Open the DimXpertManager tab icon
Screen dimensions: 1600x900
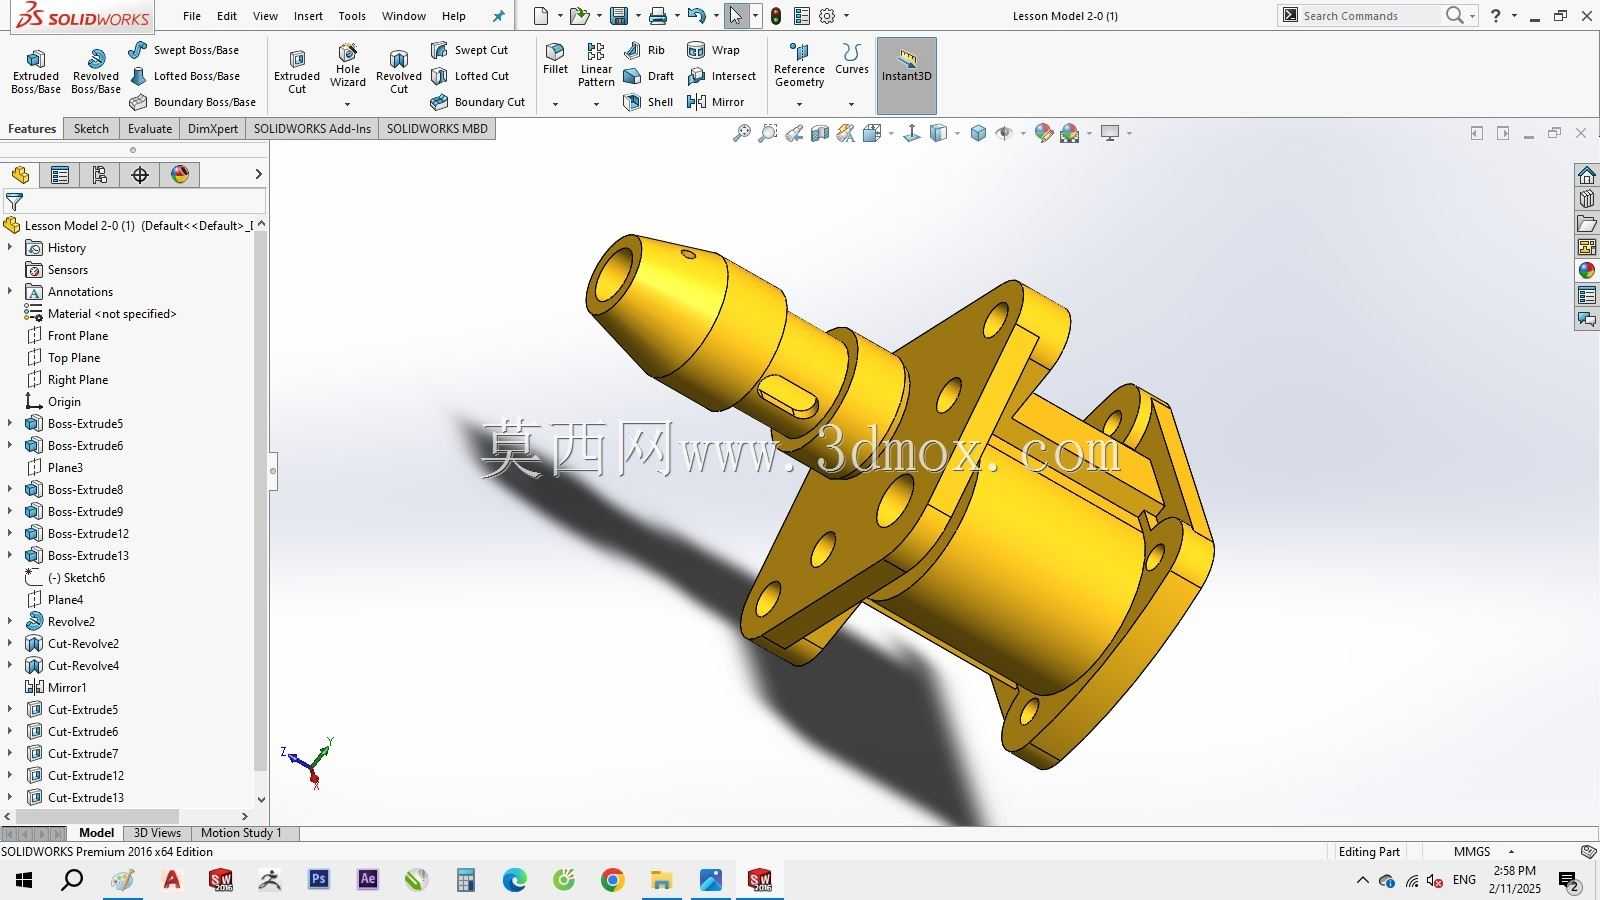pos(140,175)
